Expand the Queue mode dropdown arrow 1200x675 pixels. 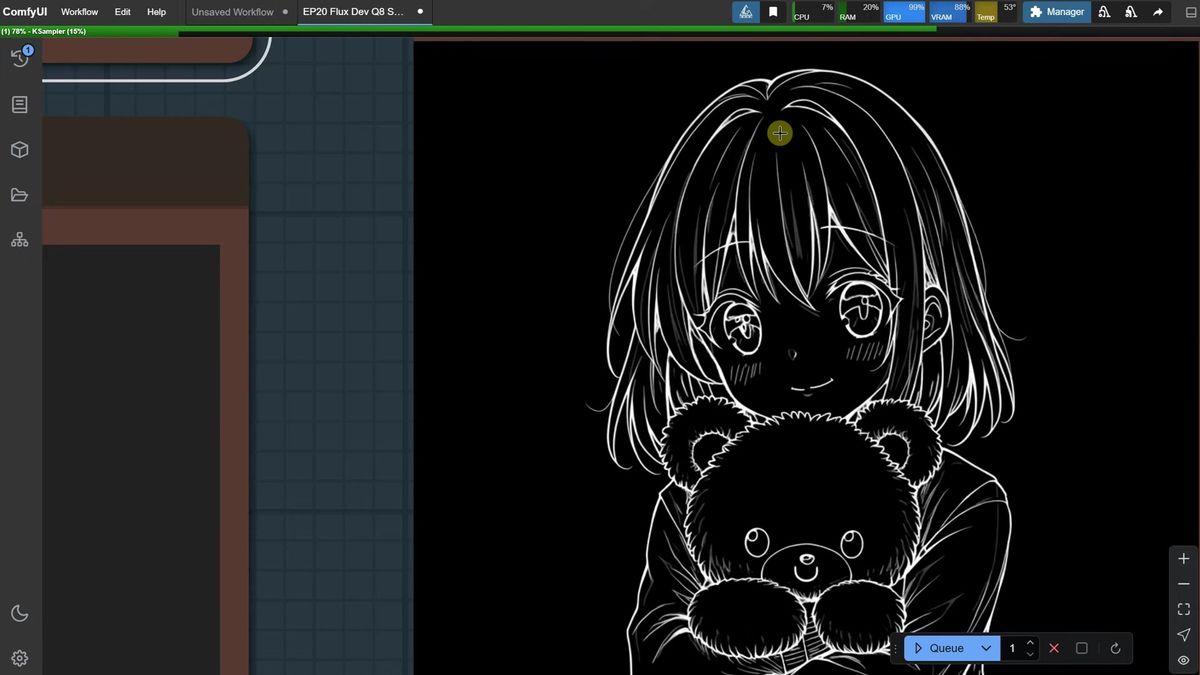pyautogui.click(x=986, y=648)
